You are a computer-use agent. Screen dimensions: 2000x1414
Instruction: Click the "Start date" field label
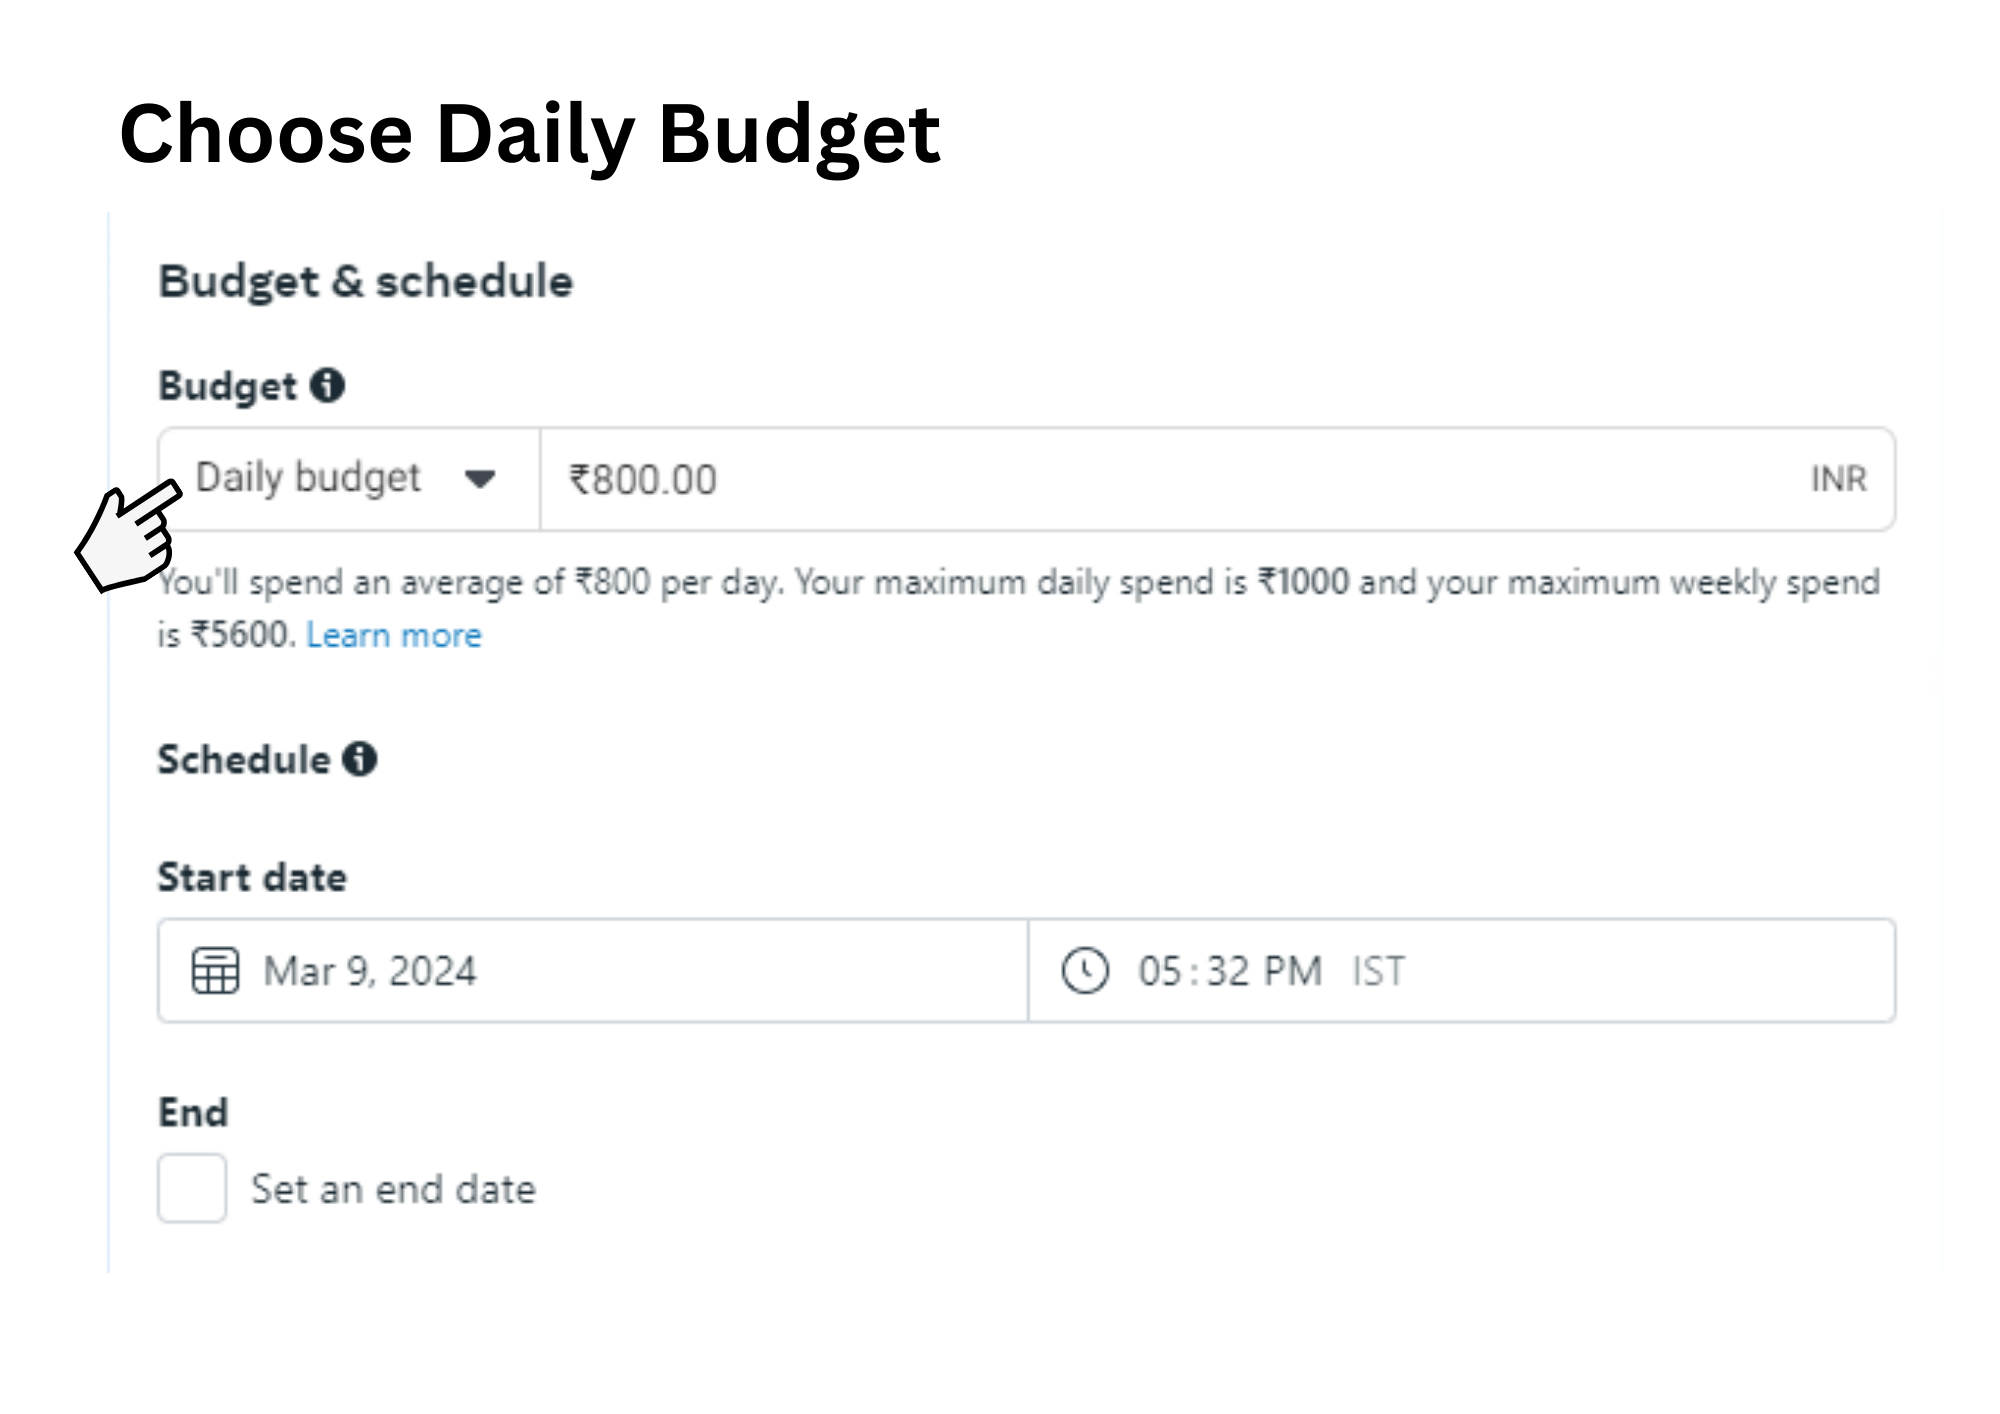point(252,877)
